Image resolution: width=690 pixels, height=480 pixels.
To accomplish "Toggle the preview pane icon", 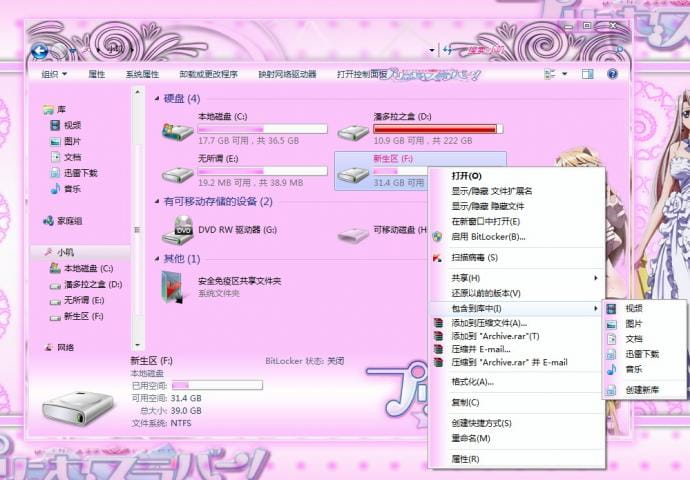I will 587,74.
